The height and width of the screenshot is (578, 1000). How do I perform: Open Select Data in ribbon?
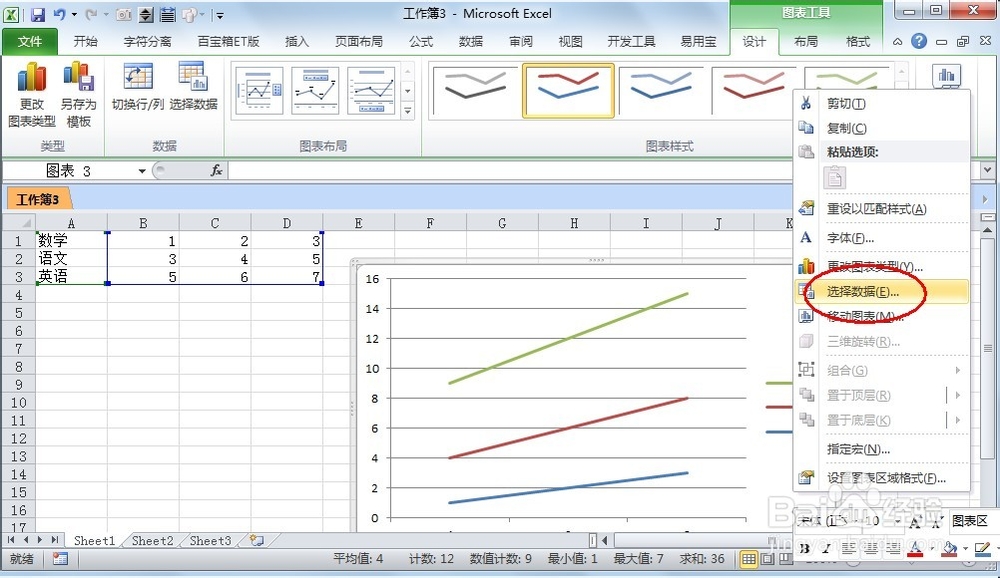[193, 87]
